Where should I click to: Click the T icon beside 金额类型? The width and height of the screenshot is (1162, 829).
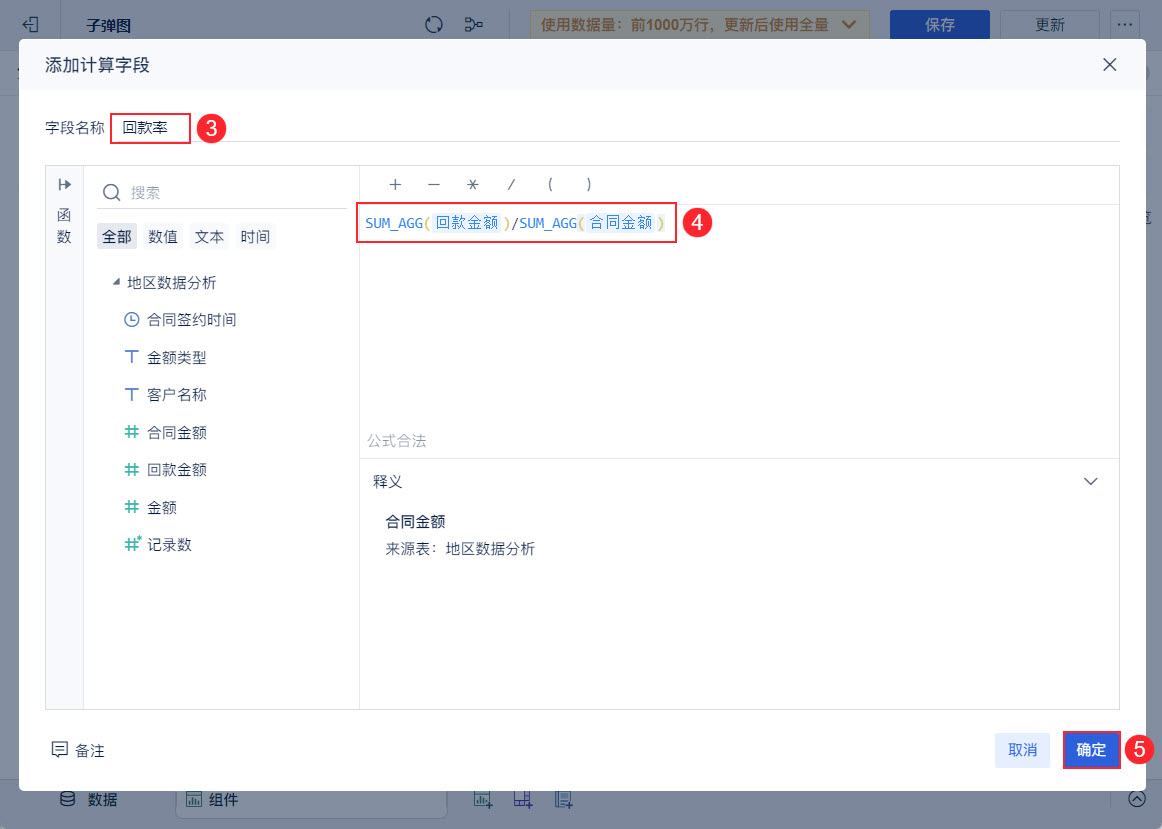pyautogui.click(x=131, y=357)
